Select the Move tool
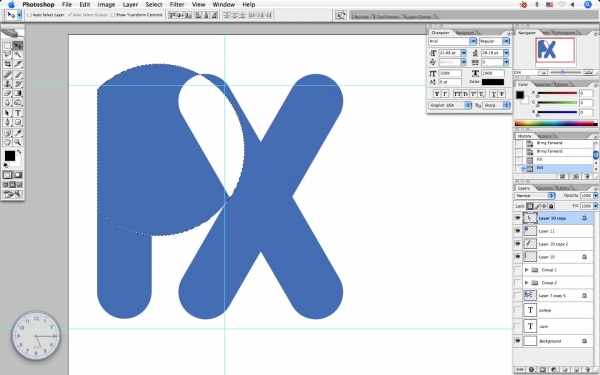Screen dimensions: 600x375 [18, 46]
